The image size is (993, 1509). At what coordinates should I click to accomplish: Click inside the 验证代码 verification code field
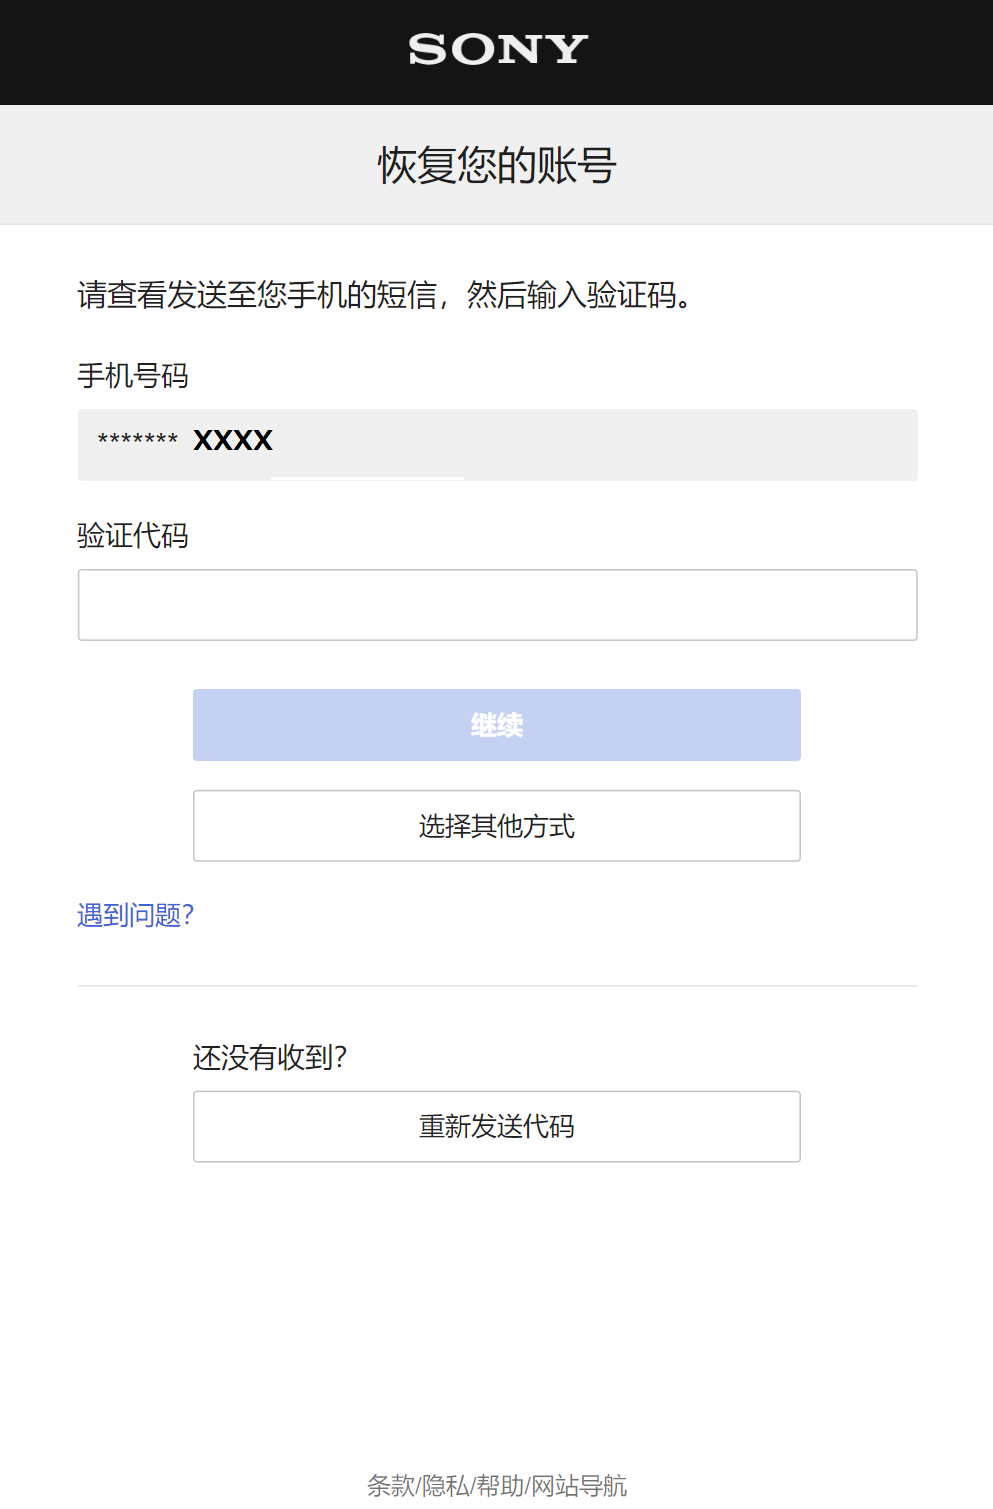coord(496,604)
